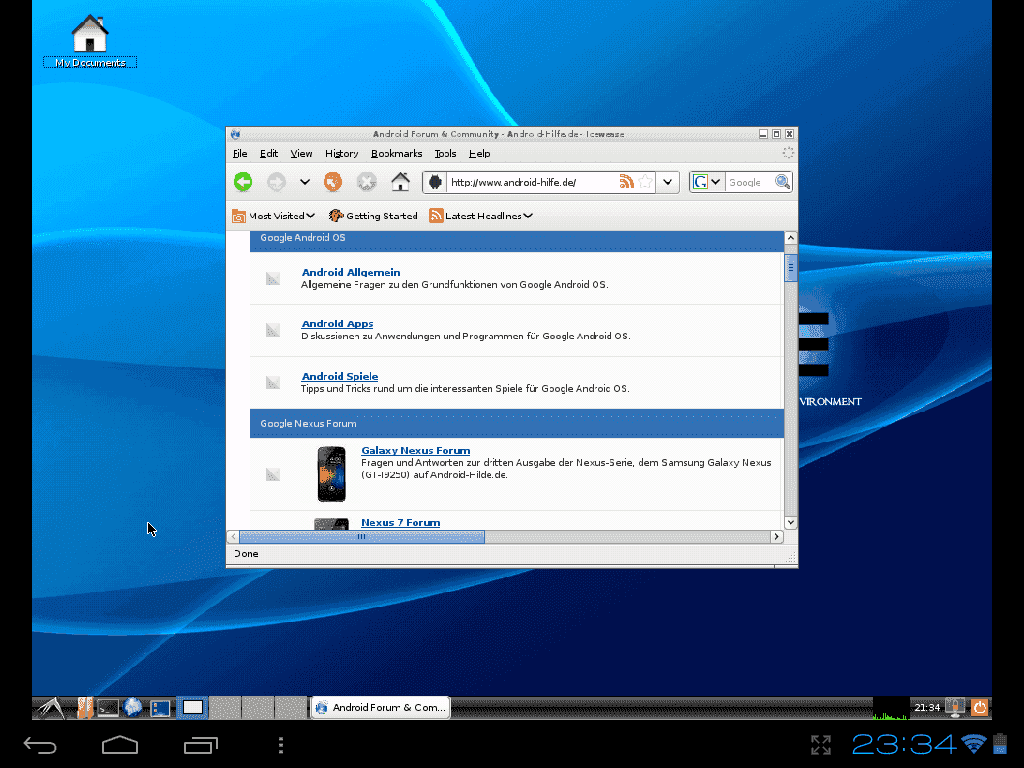Screen dimensions: 1024x768
Task: Click the green CPU usage monitor
Action: click(x=891, y=707)
